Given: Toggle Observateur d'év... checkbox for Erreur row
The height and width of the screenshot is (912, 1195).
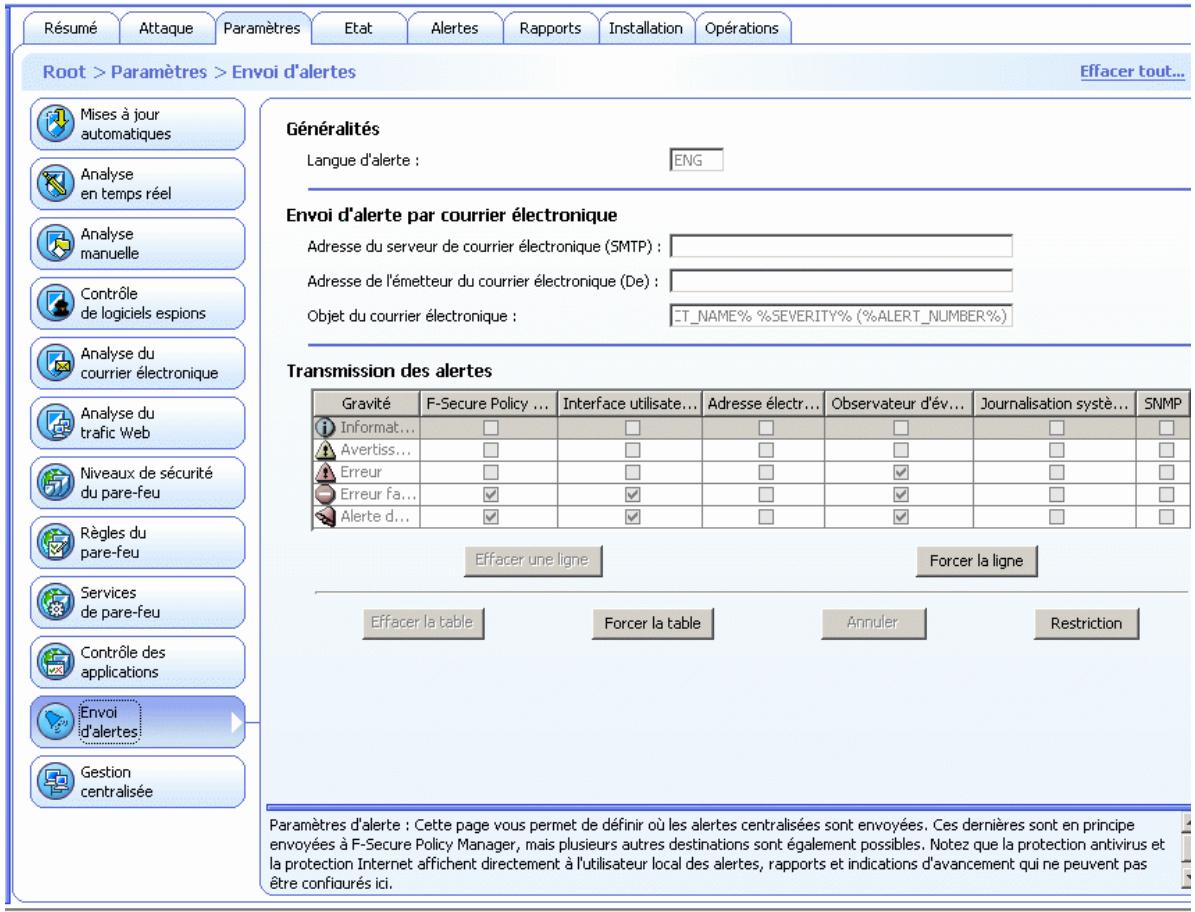Looking at the screenshot, I should 901,472.
